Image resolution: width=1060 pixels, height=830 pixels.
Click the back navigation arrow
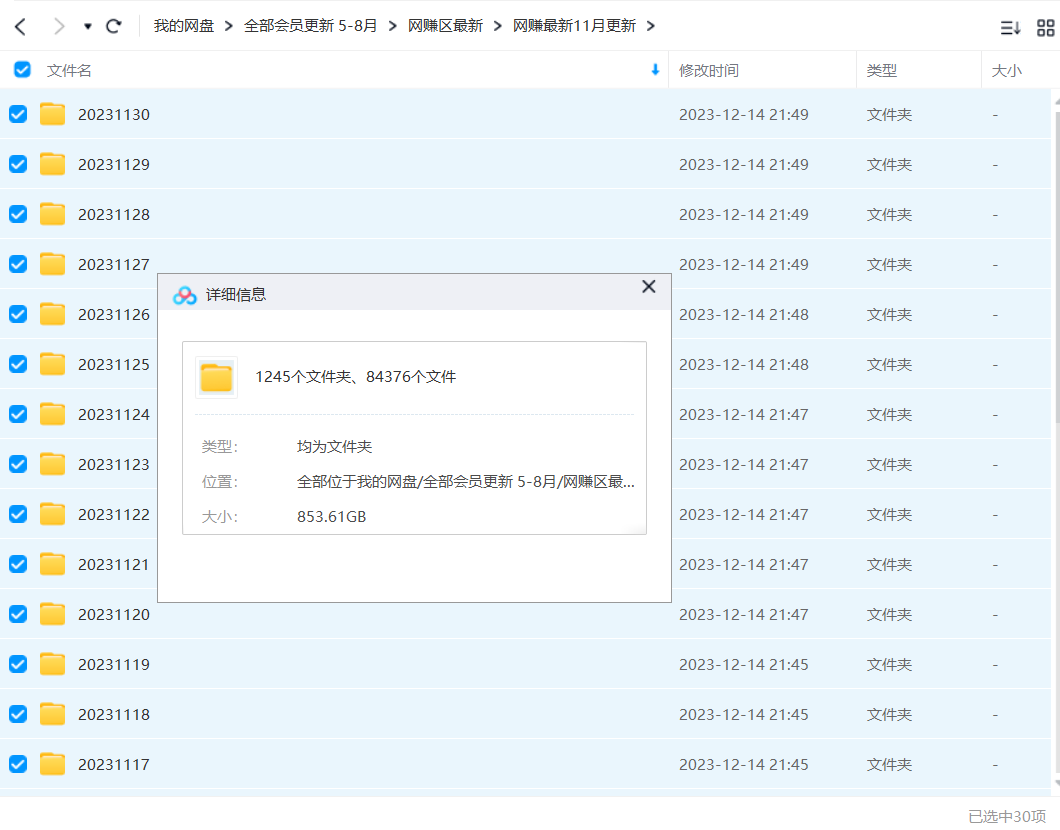tap(20, 26)
